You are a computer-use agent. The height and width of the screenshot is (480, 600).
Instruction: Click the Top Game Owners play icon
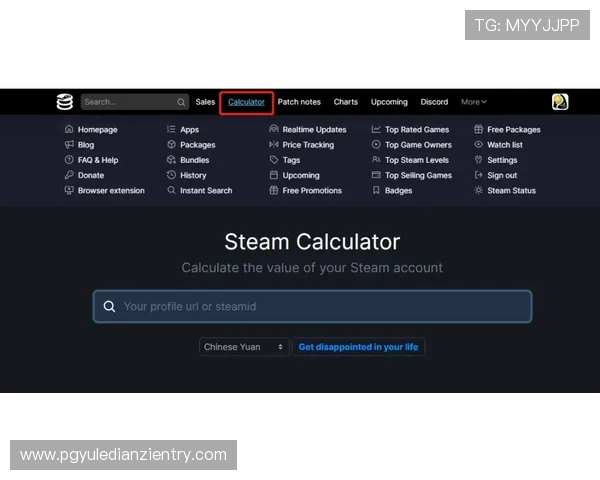click(x=376, y=144)
